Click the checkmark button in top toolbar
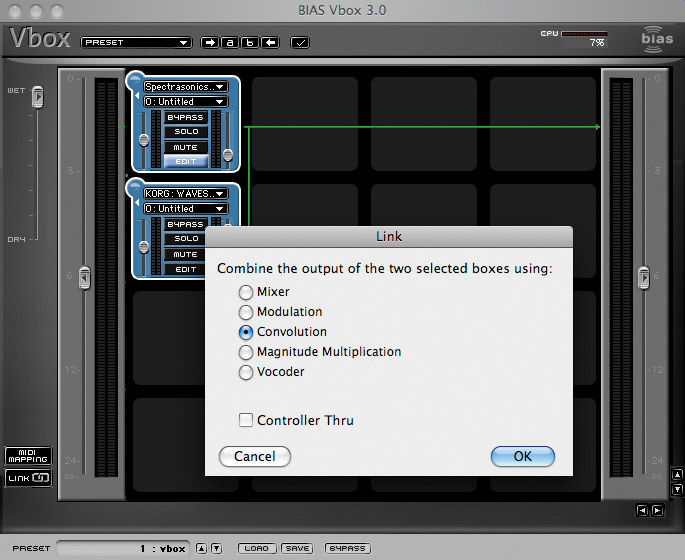The width and height of the screenshot is (685, 560). (300, 42)
